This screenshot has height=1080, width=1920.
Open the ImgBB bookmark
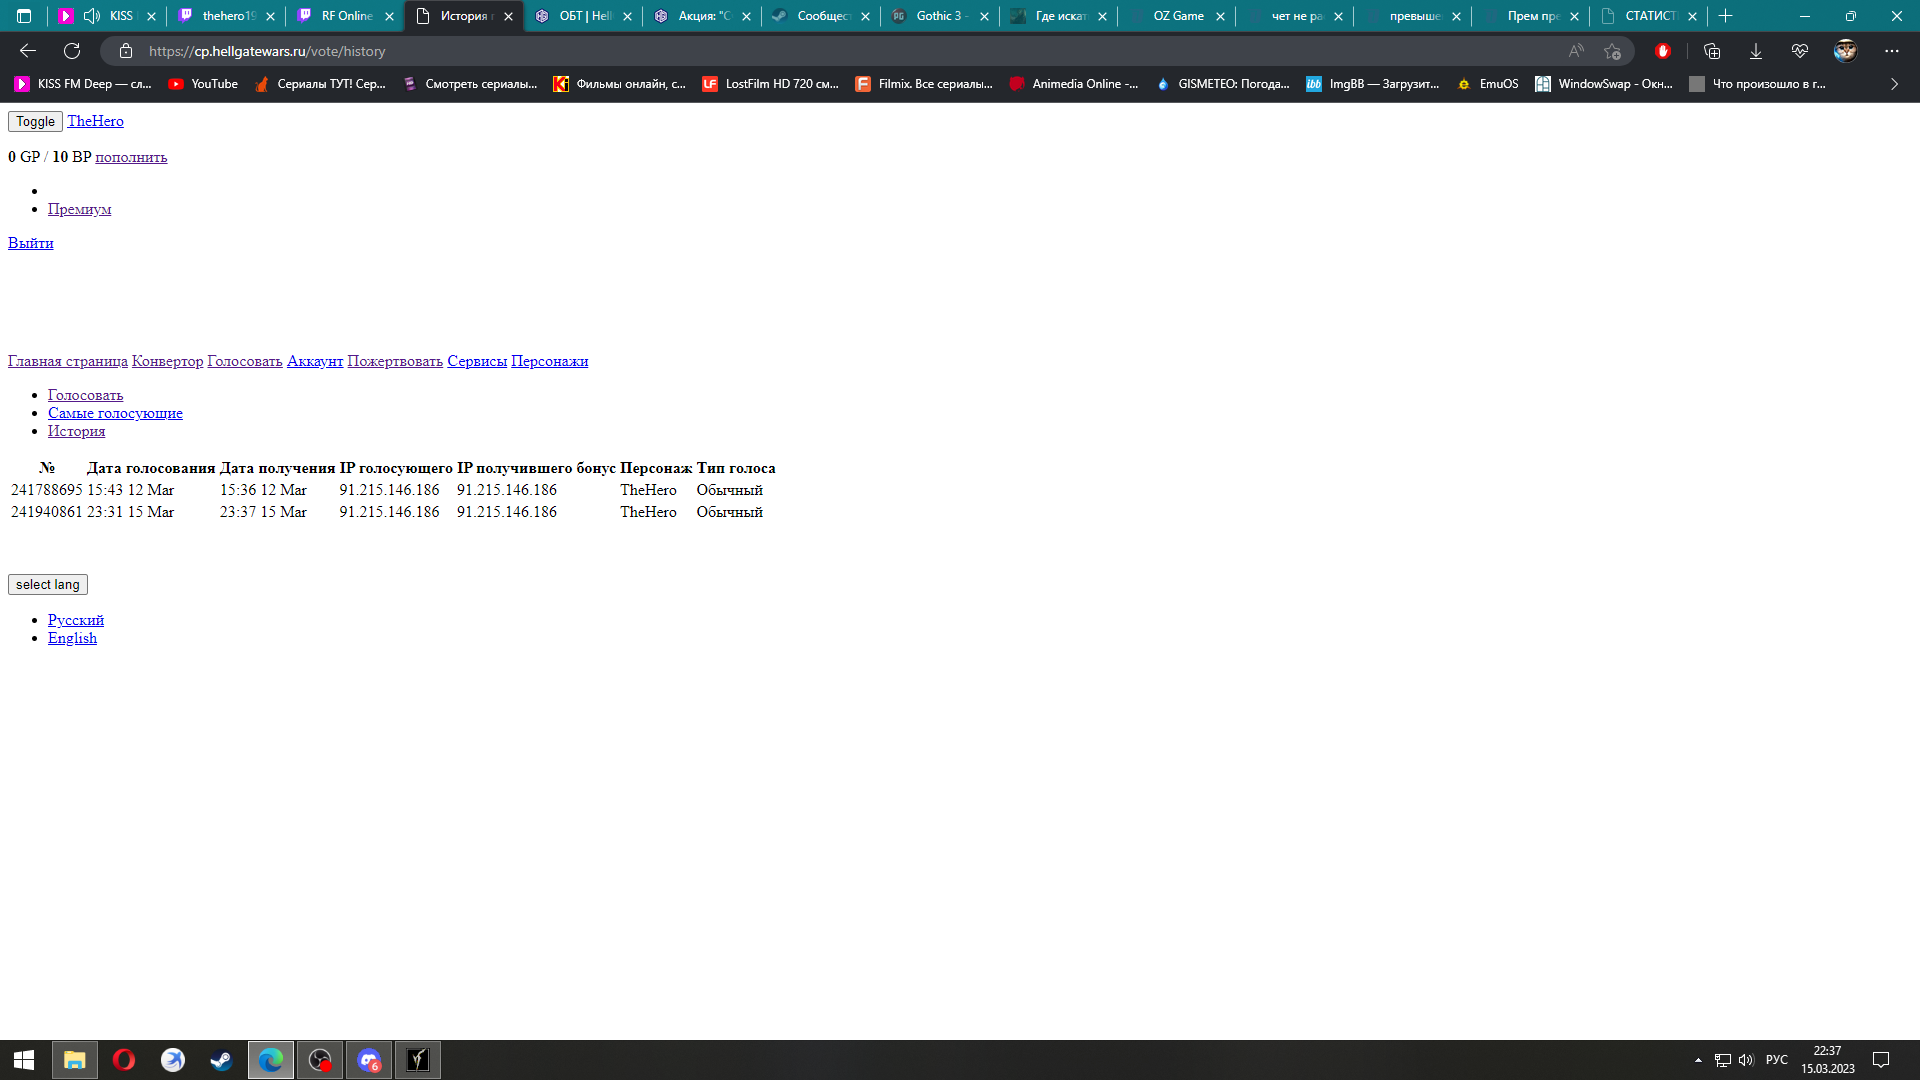[x=1373, y=84]
